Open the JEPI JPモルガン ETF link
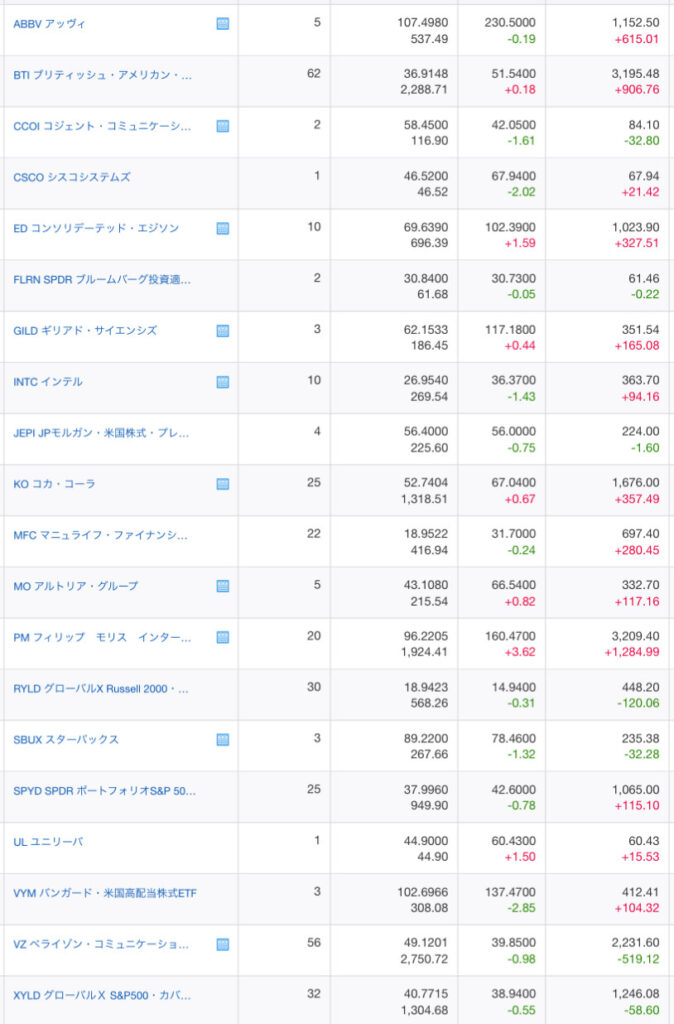Viewport: 674px width, 1024px height. pos(101,433)
